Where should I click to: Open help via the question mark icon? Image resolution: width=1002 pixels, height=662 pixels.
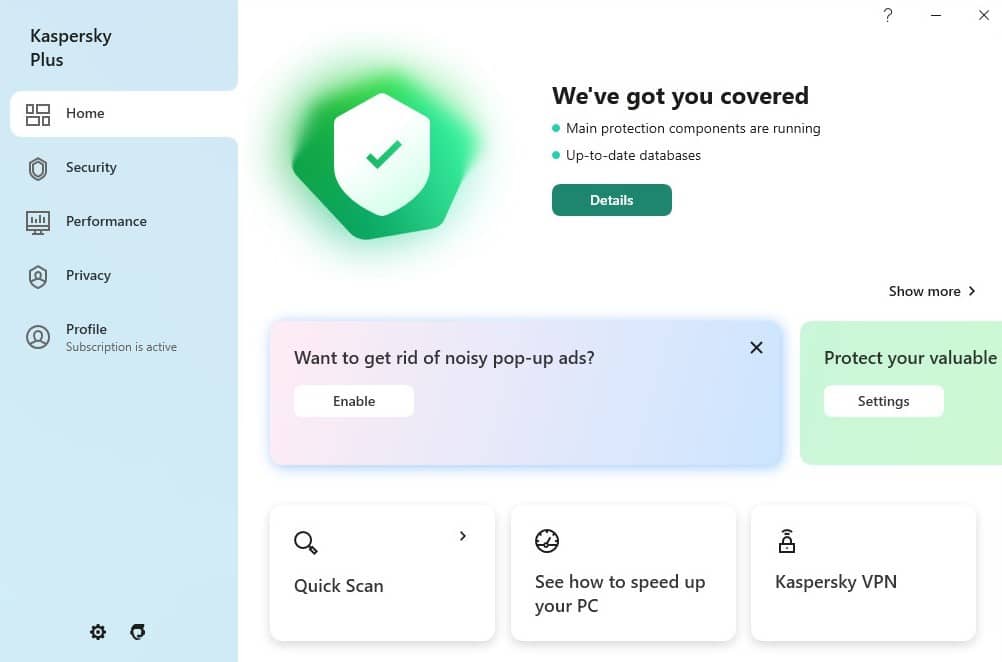tap(887, 16)
